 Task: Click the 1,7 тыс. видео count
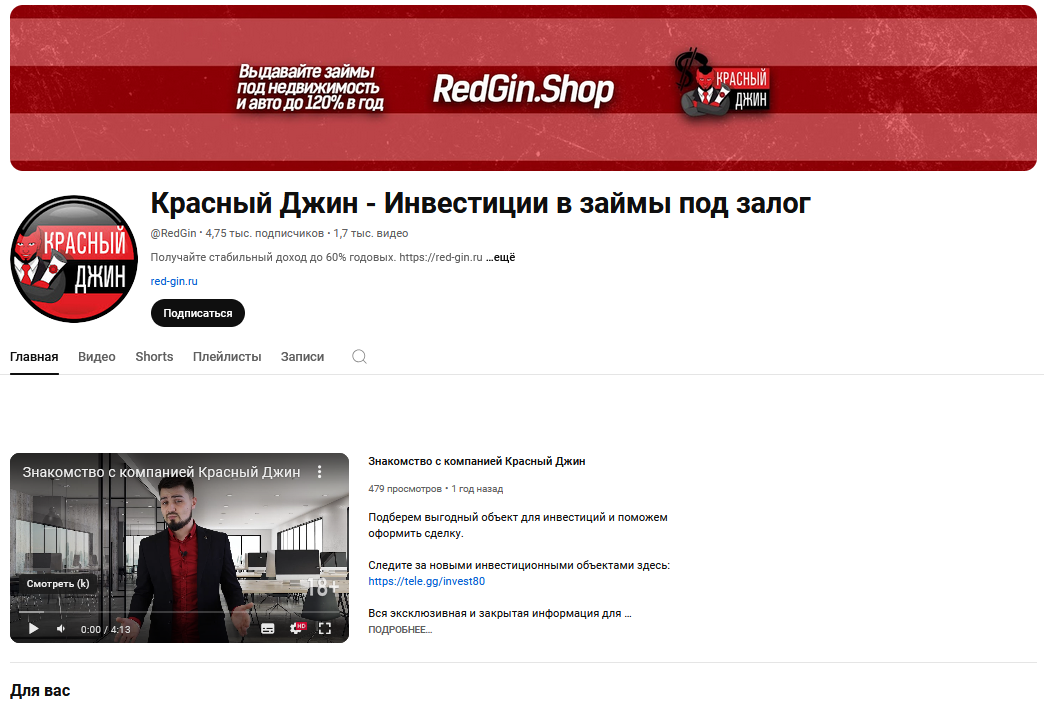click(x=371, y=233)
